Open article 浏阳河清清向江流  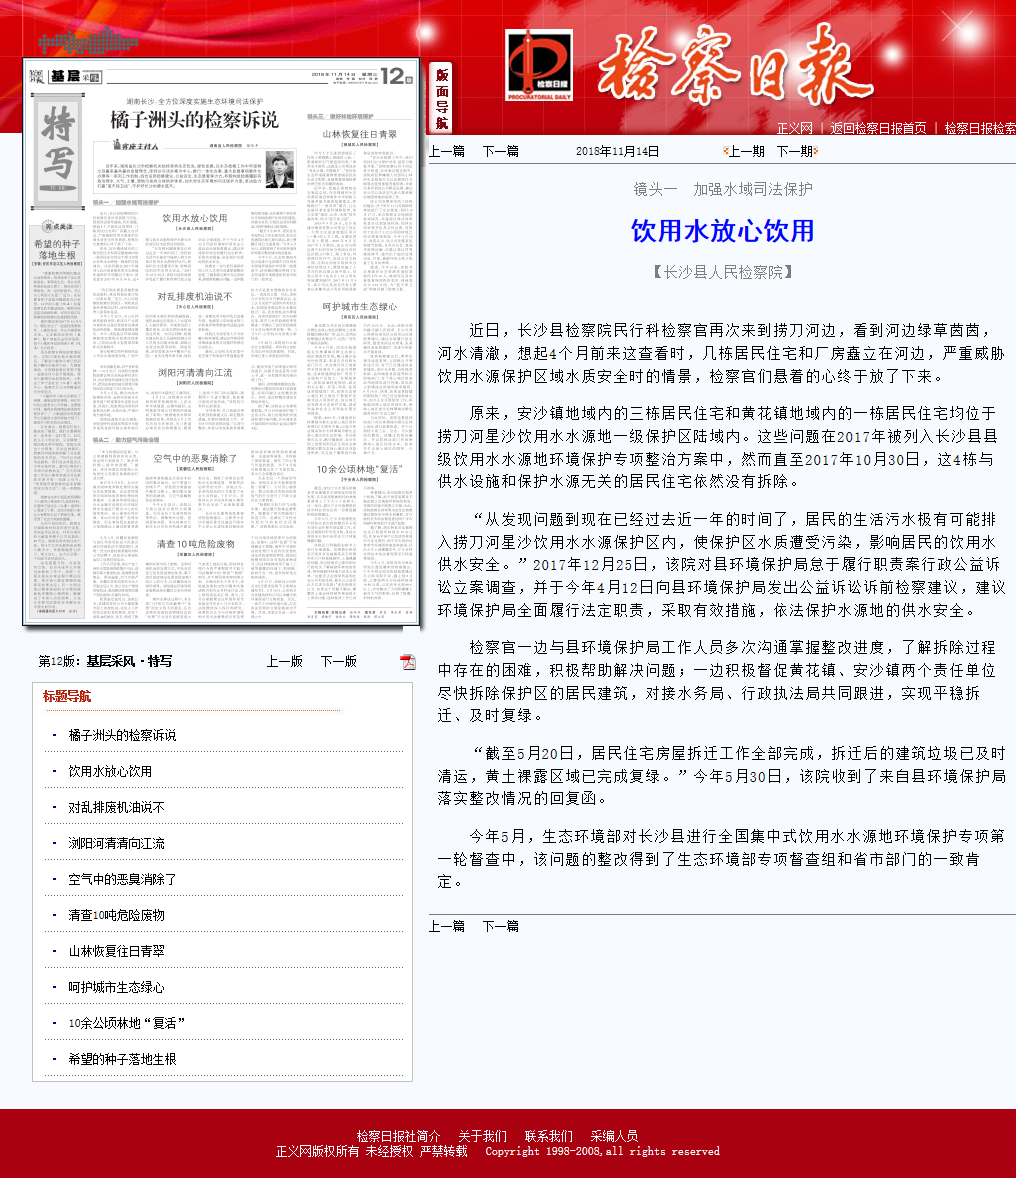116,843
